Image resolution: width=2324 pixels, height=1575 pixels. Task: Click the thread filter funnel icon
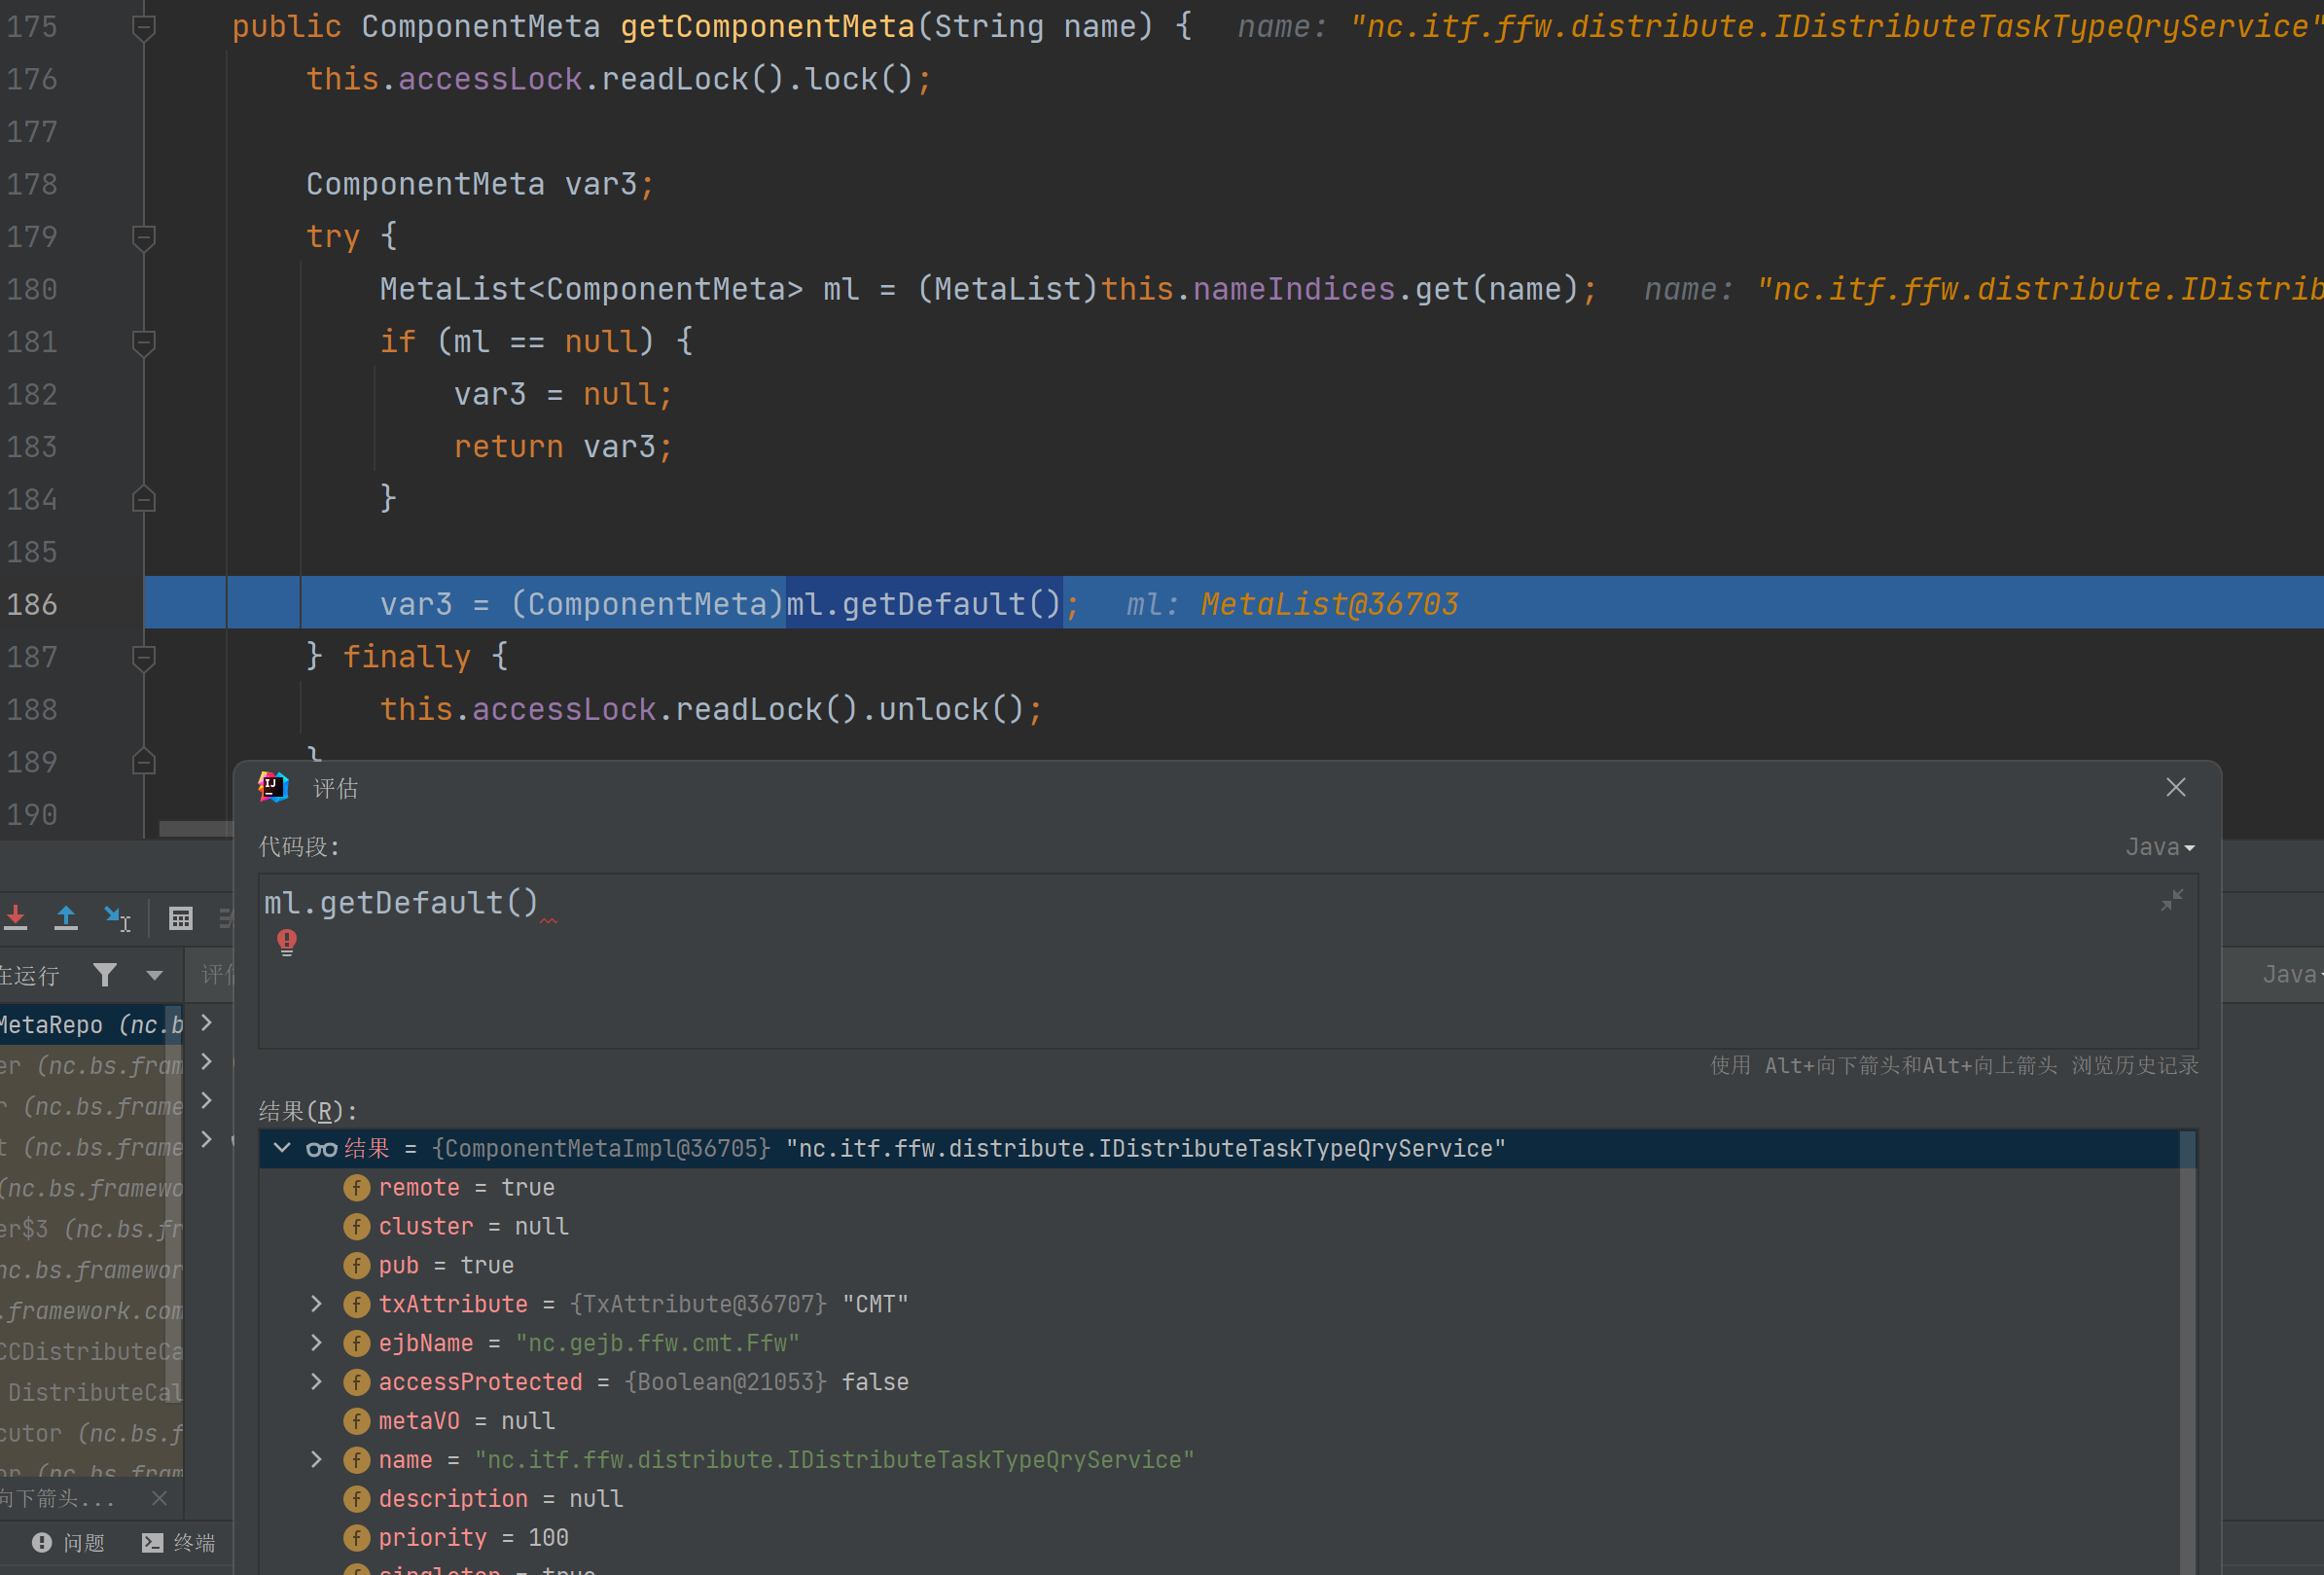coord(105,974)
